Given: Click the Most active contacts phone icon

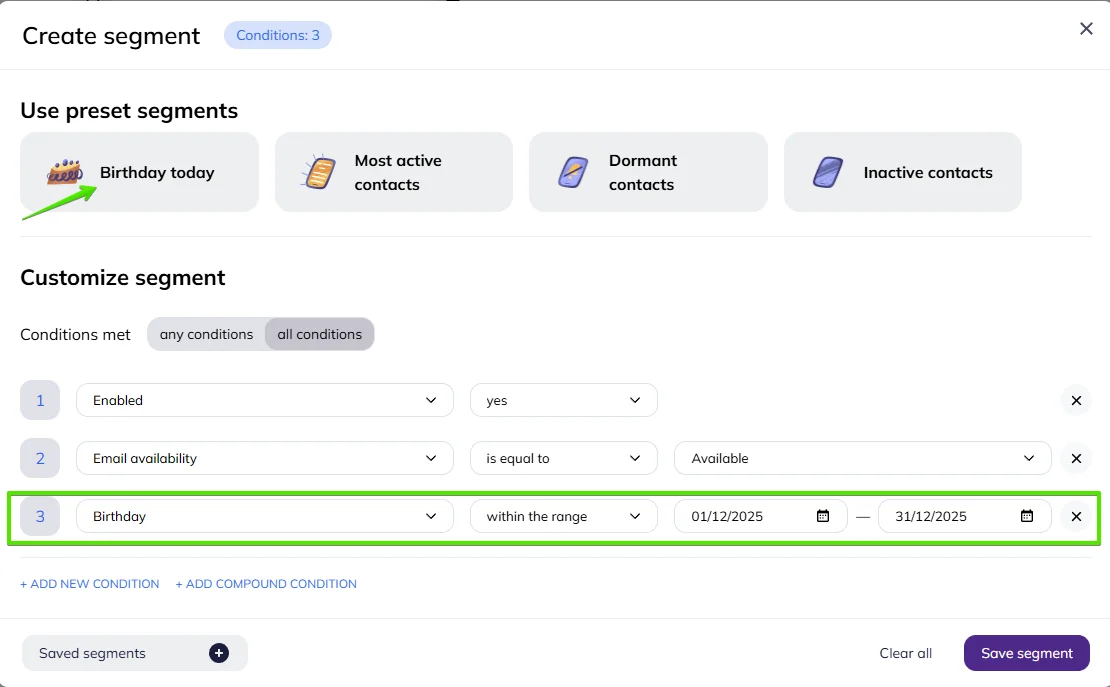Looking at the screenshot, I should click(319, 172).
